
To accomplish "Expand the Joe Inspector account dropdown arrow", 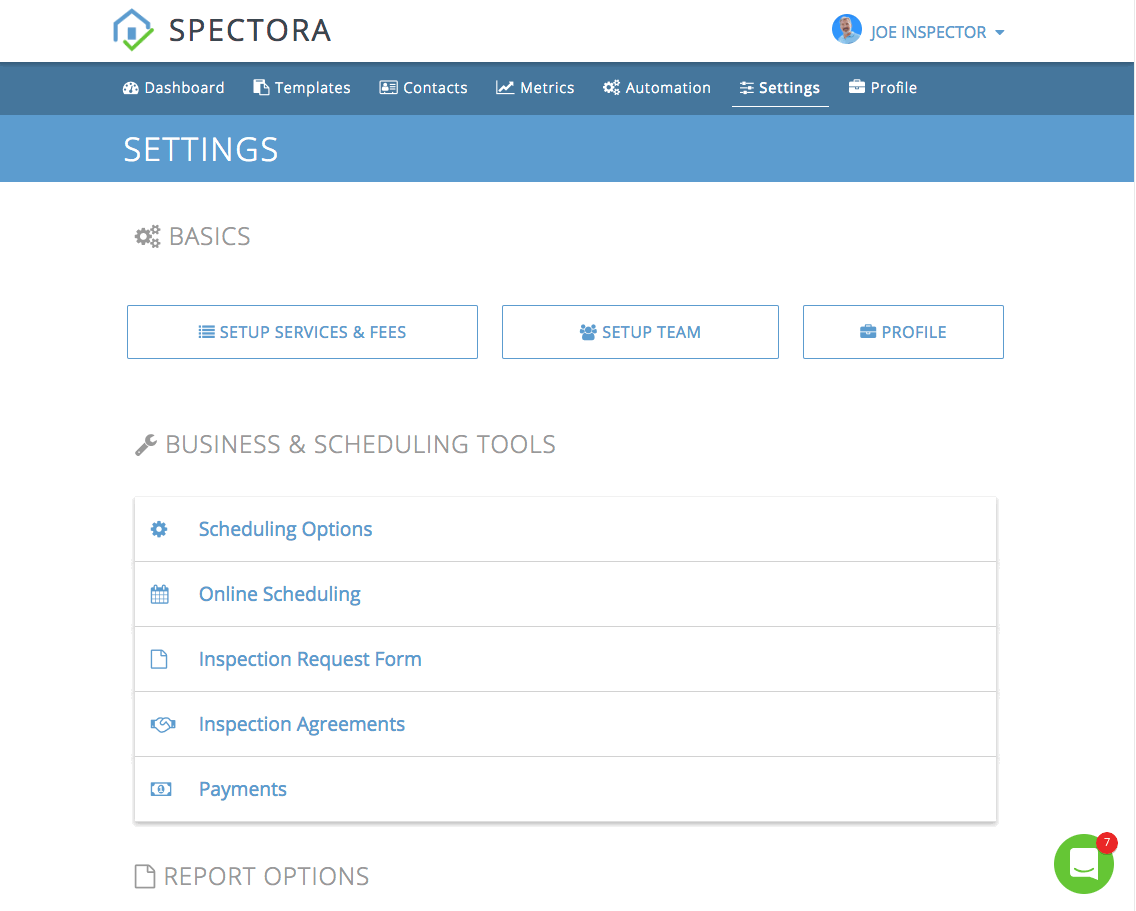I will [x=1000, y=33].
